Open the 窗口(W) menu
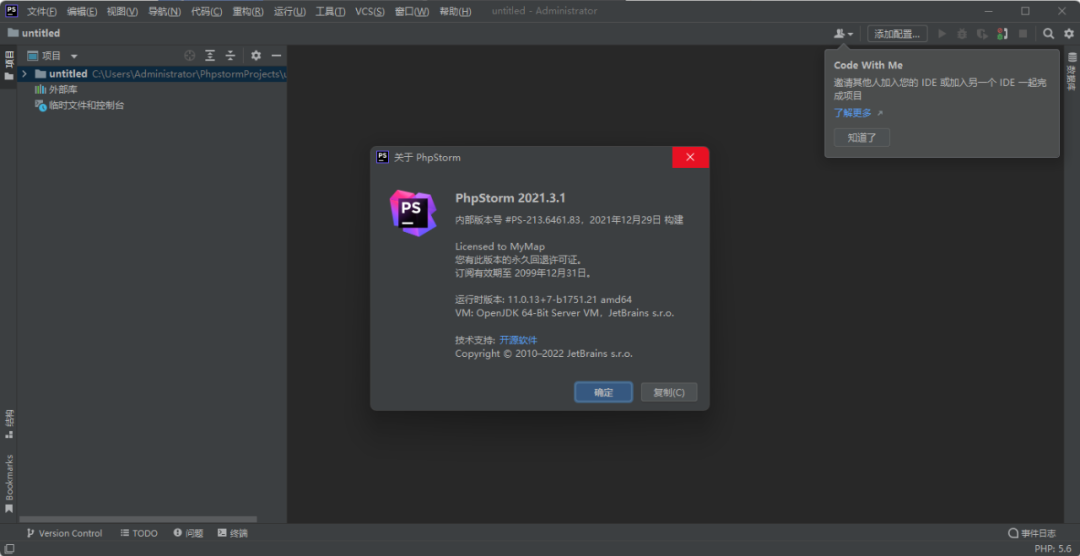 (x=412, y=12)
